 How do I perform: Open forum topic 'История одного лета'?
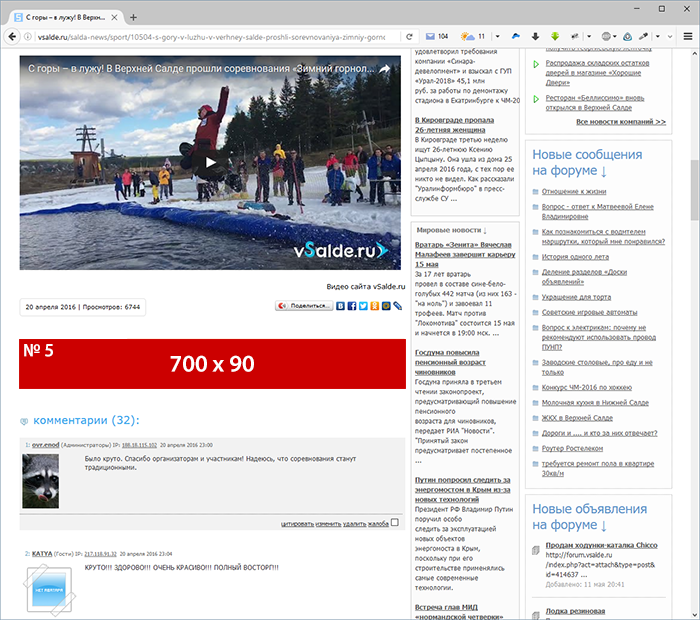(575, 257)
